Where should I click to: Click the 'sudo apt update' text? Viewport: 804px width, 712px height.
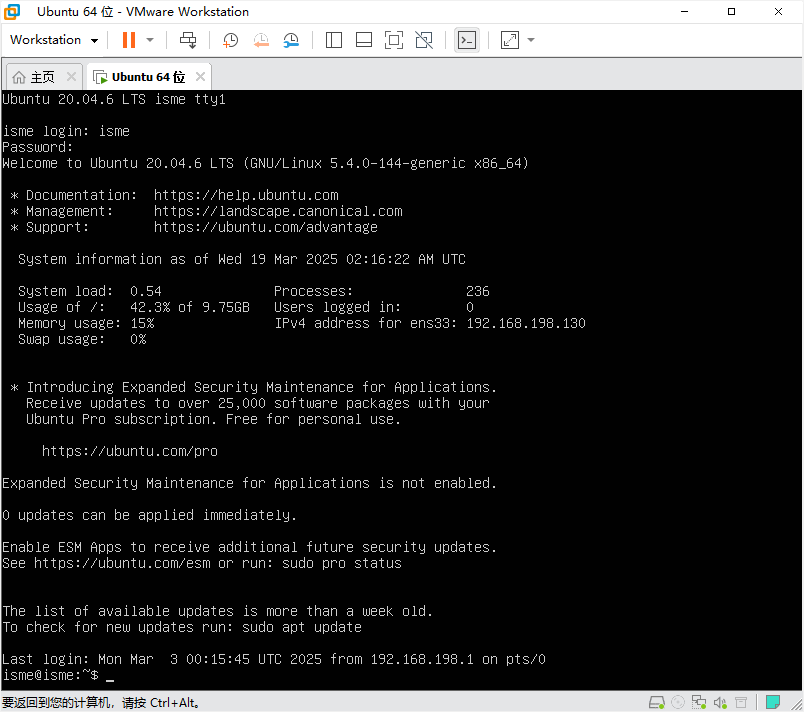[302, 627]
